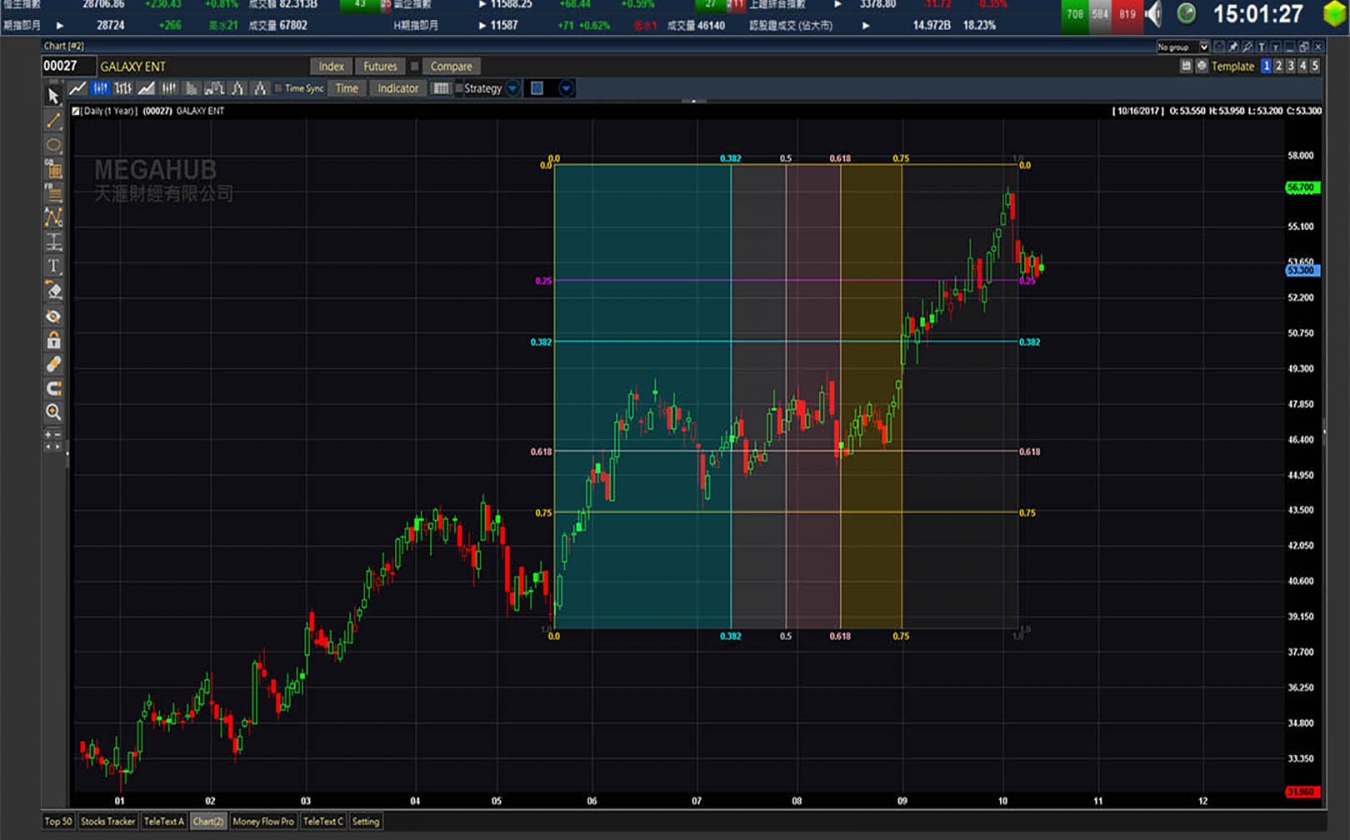Open the Time settings button
Viewport: 1350px width, 840px height.
tap(347, 88)
